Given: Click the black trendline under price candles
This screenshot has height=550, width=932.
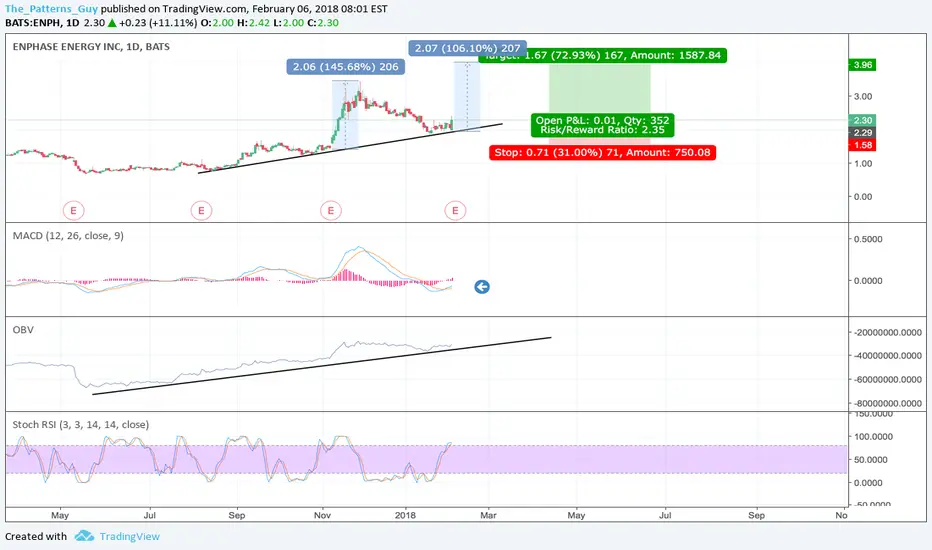Looking at the screenshot, I should [x=350, y=149].
